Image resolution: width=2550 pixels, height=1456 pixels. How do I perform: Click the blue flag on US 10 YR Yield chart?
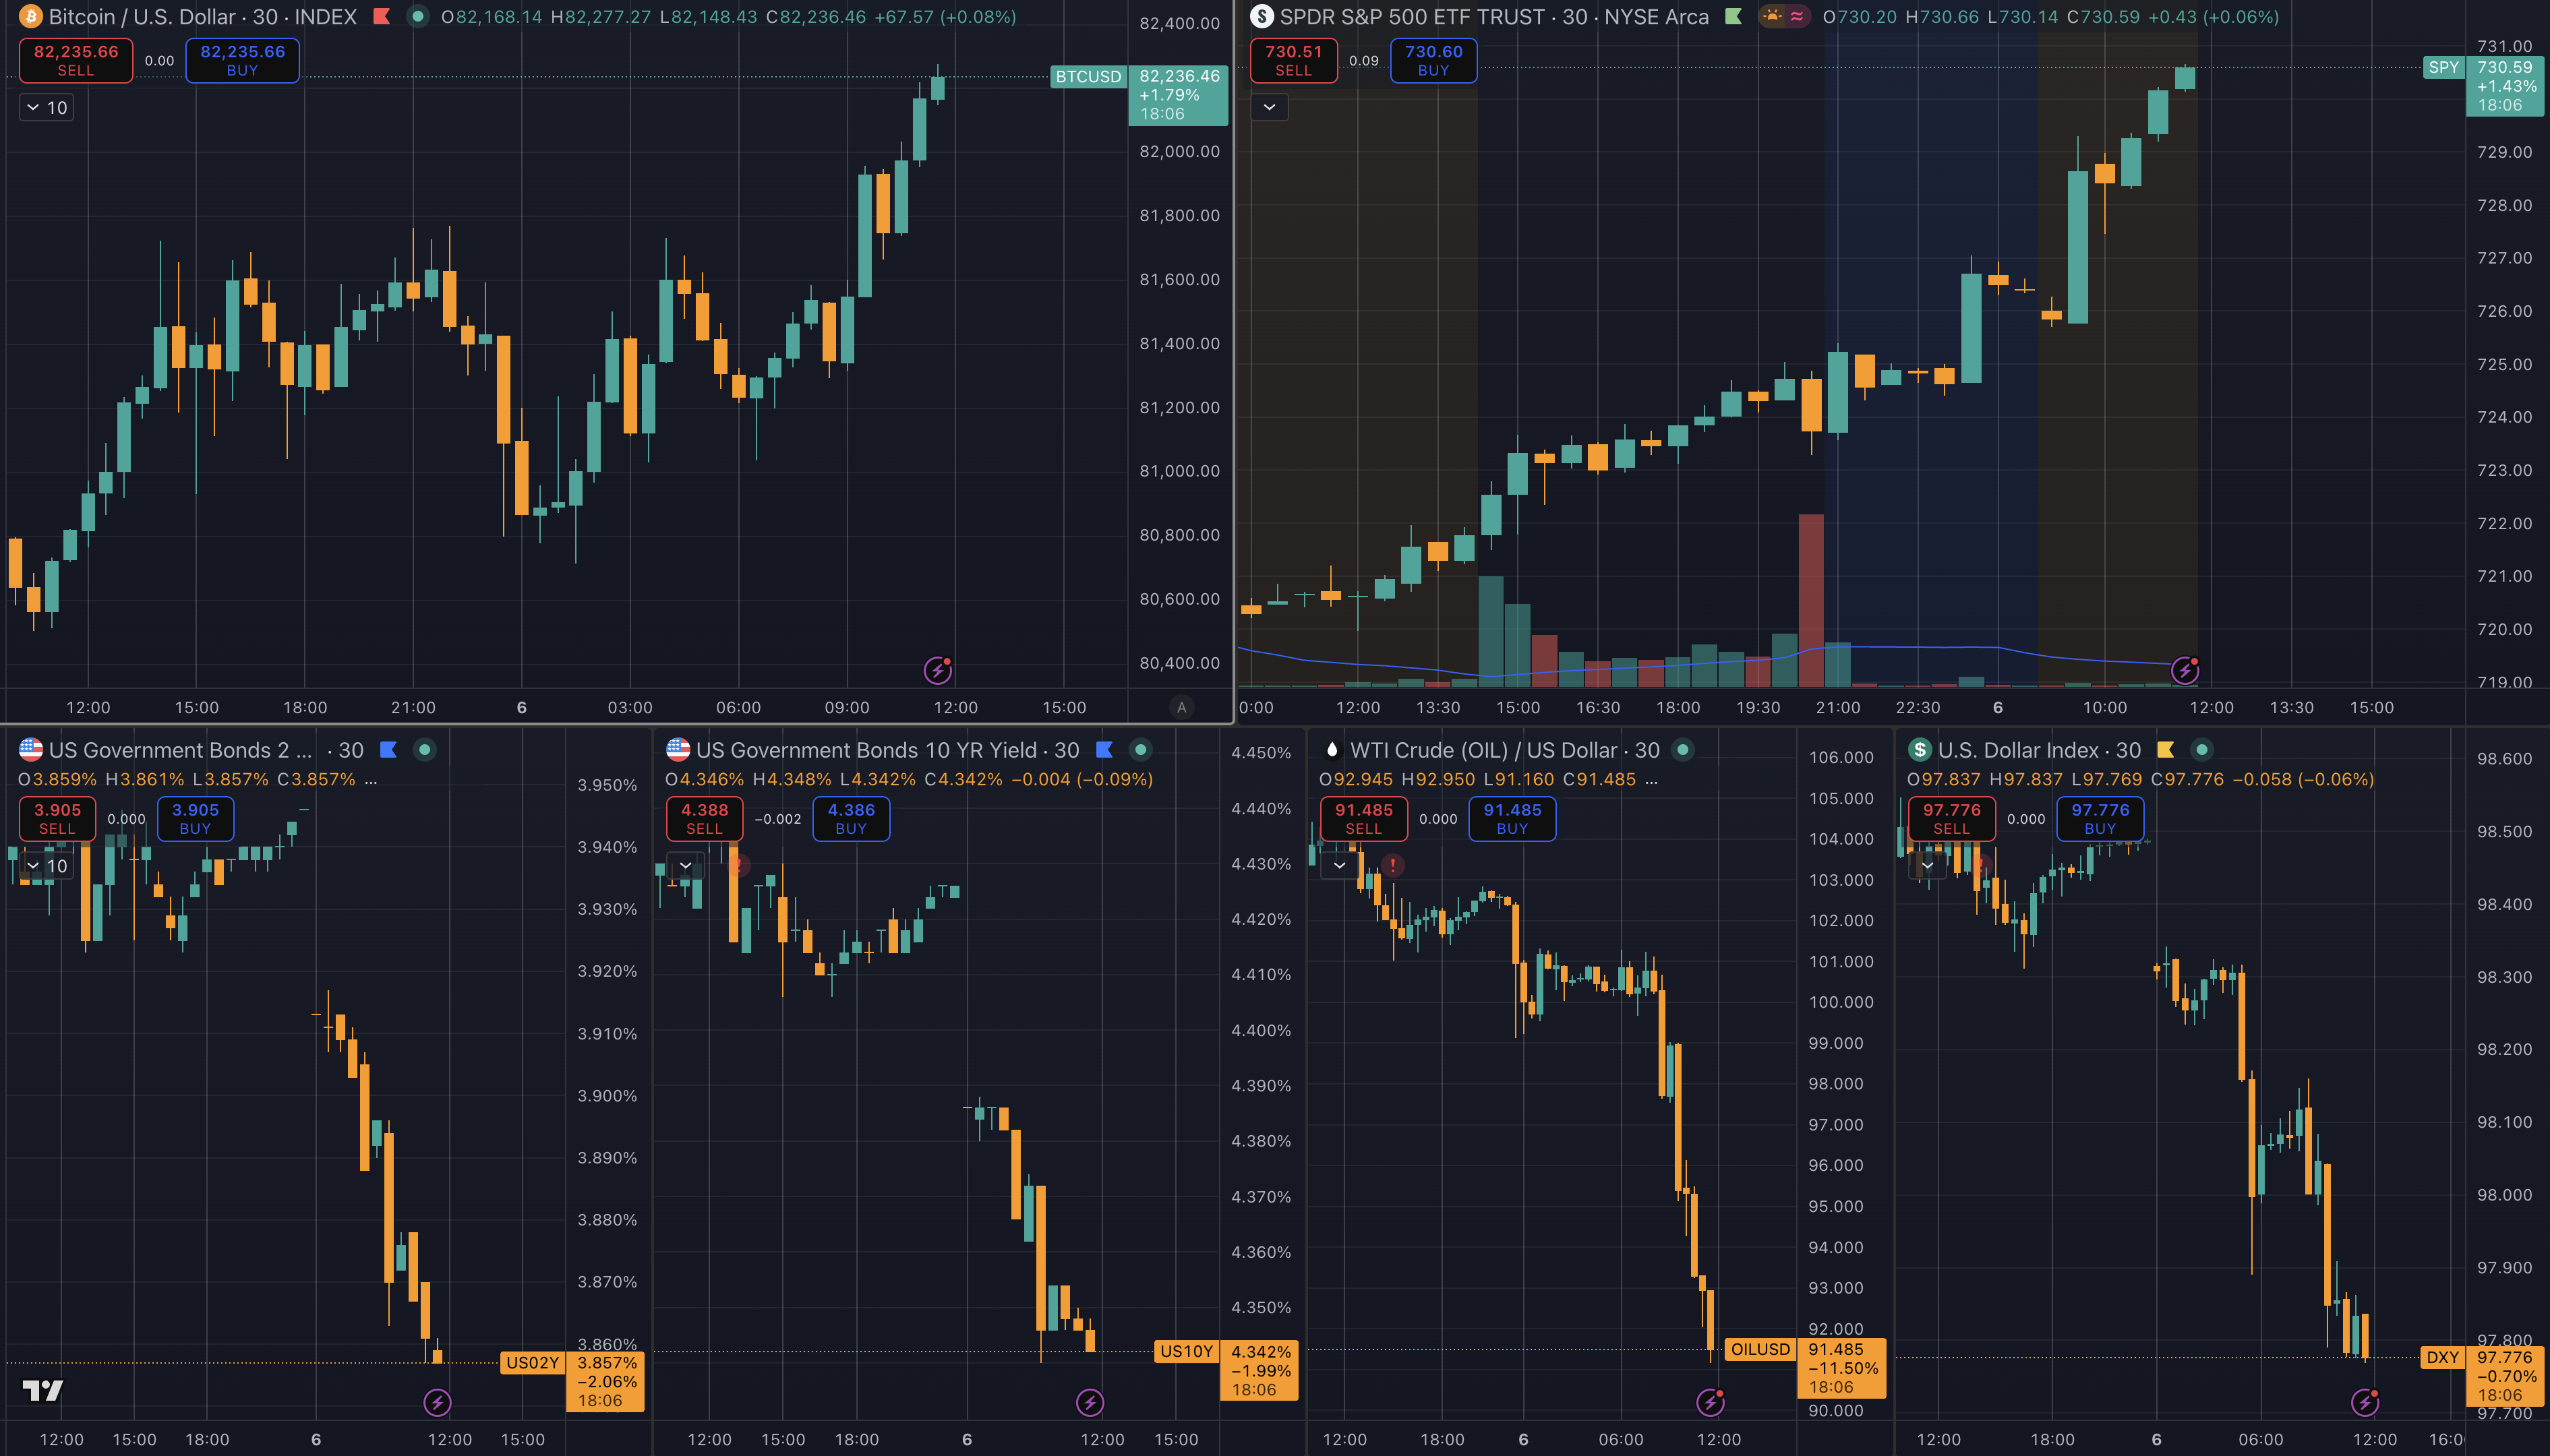[x=1104, y=750]
